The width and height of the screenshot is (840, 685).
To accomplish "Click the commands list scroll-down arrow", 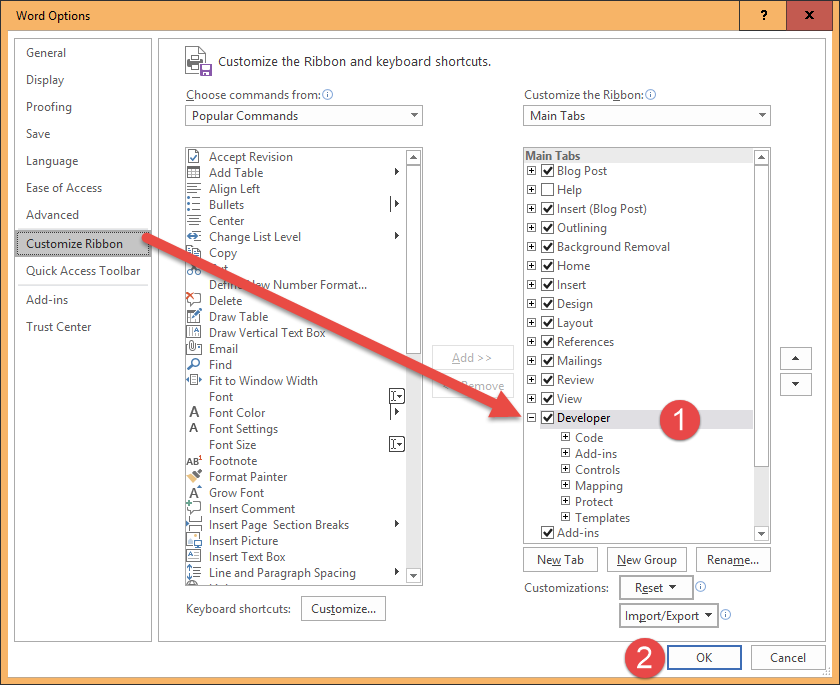I will (x=413, y=576).
